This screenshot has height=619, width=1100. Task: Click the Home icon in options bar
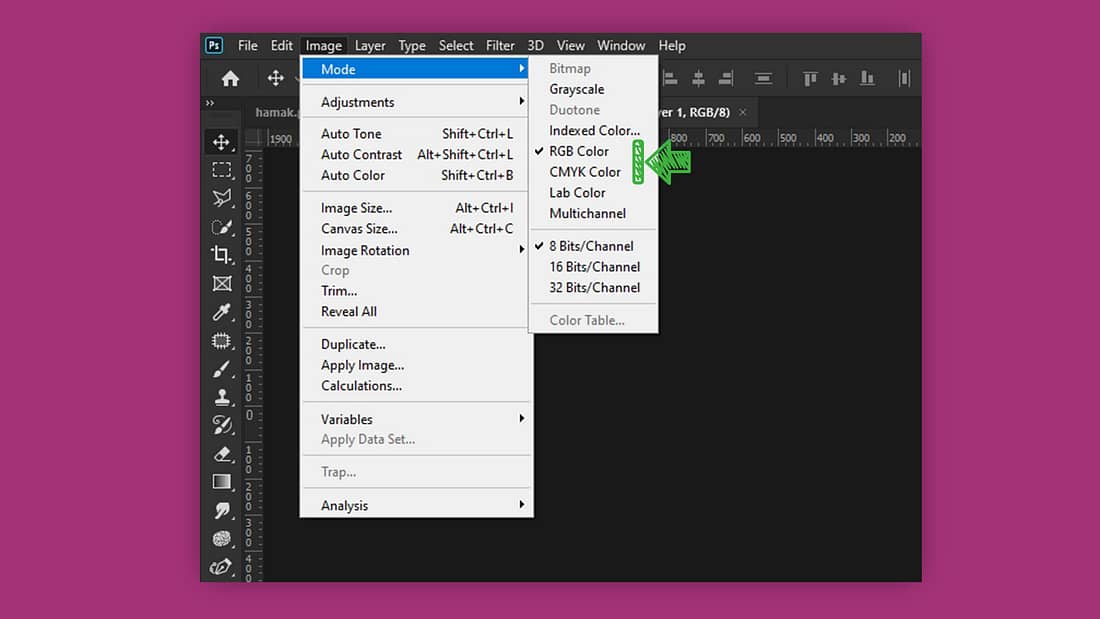[x=230, y=78]
